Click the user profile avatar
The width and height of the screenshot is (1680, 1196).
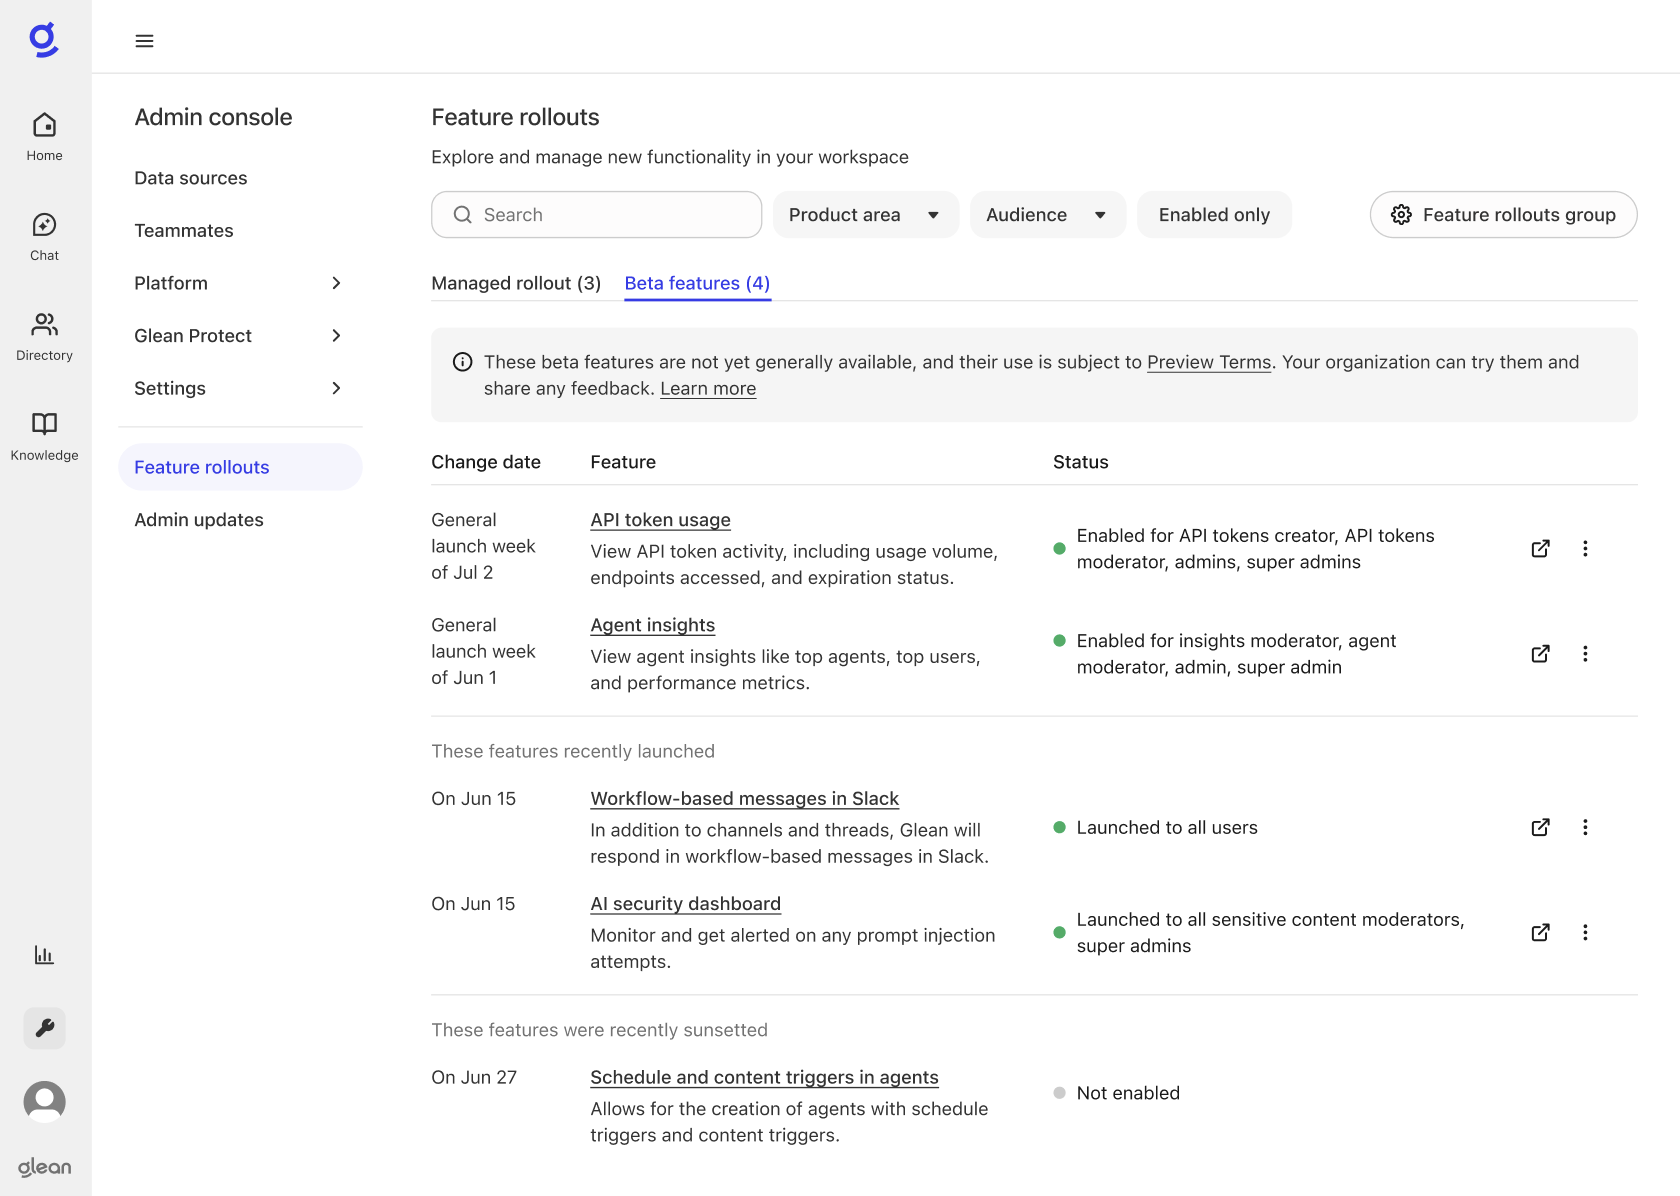click(44, 1101)
